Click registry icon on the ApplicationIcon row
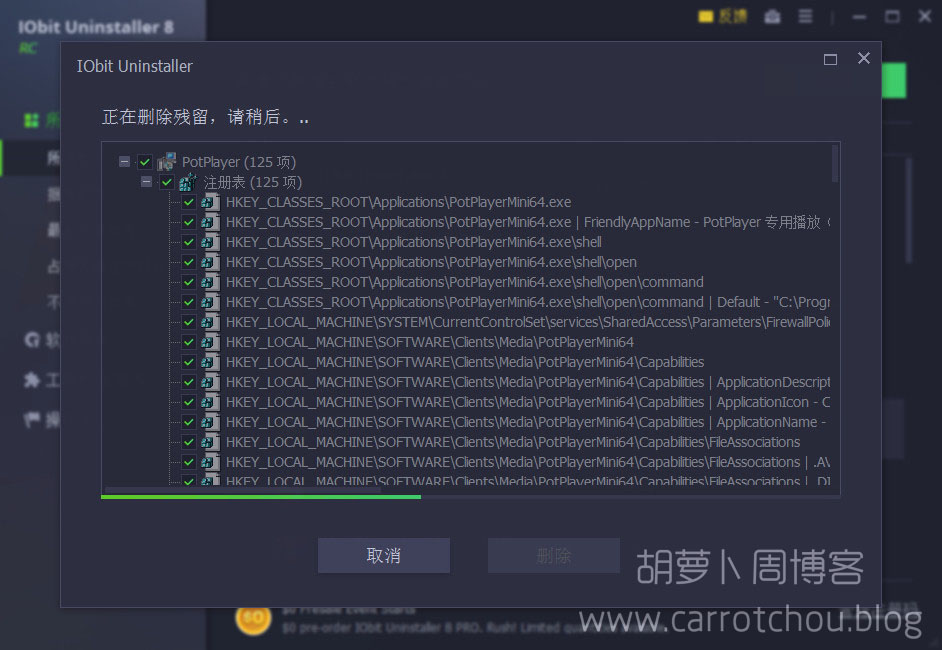The height and width of the screenshot is (650, 942). point(210,402)
